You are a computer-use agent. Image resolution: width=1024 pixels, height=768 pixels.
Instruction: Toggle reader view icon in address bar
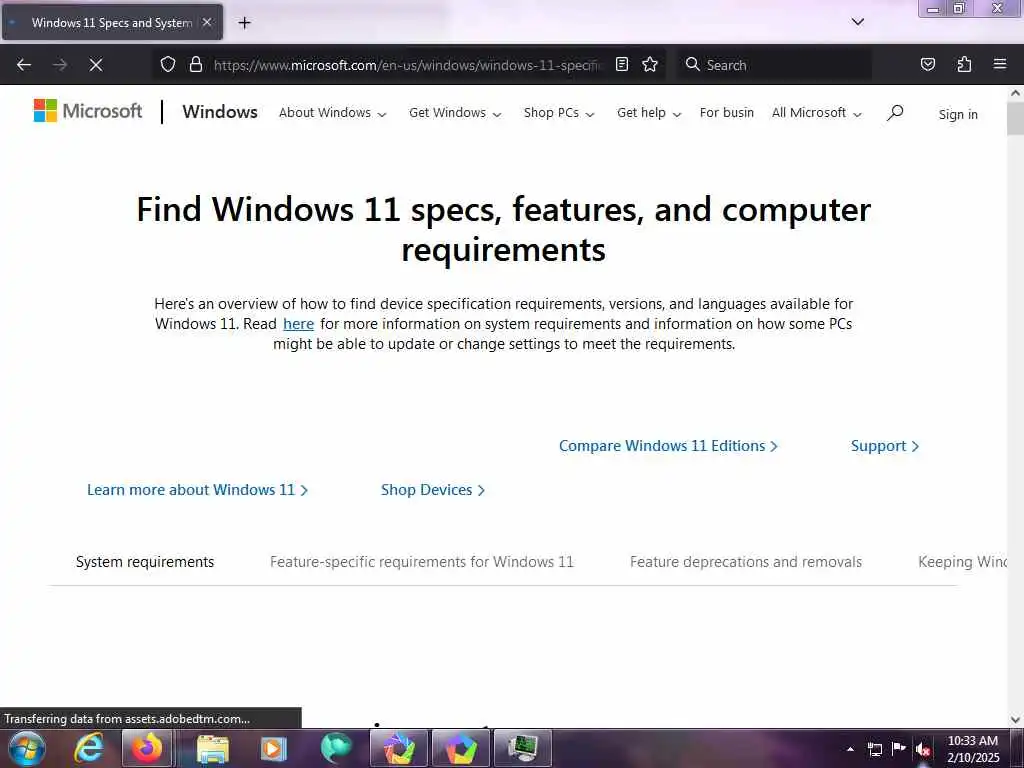[x=622, y=65]
